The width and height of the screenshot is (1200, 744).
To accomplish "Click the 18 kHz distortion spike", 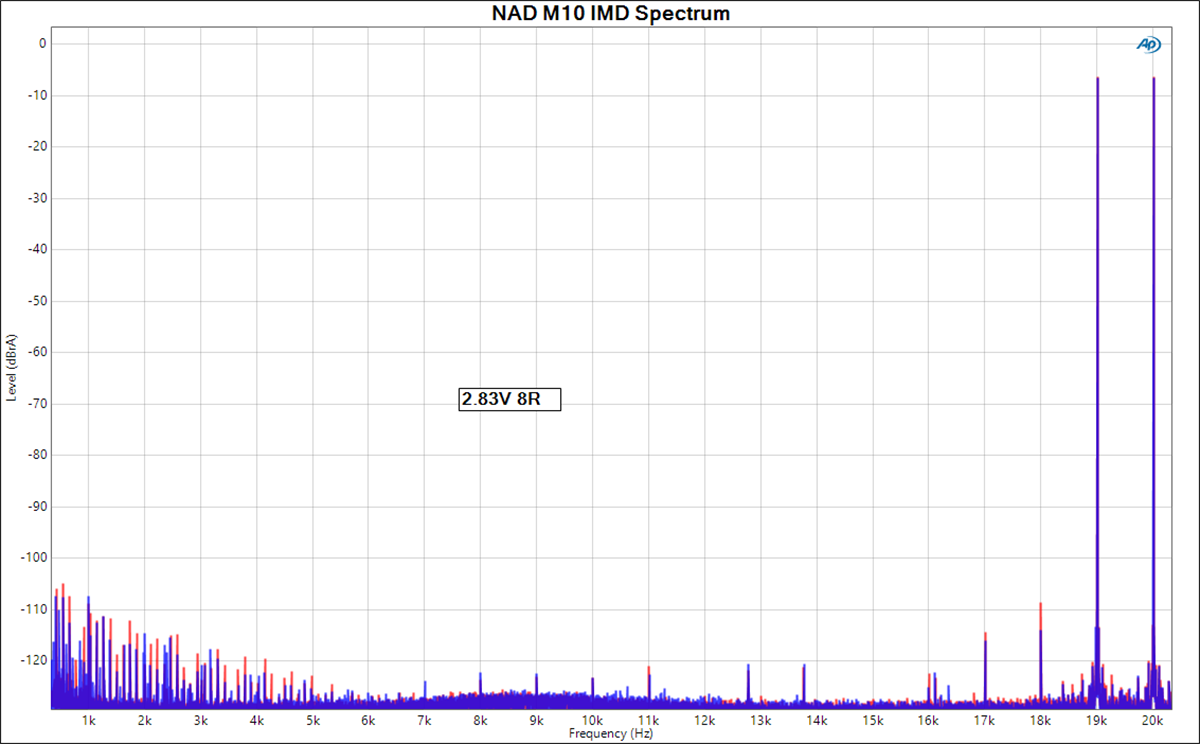I will 1041,655.
